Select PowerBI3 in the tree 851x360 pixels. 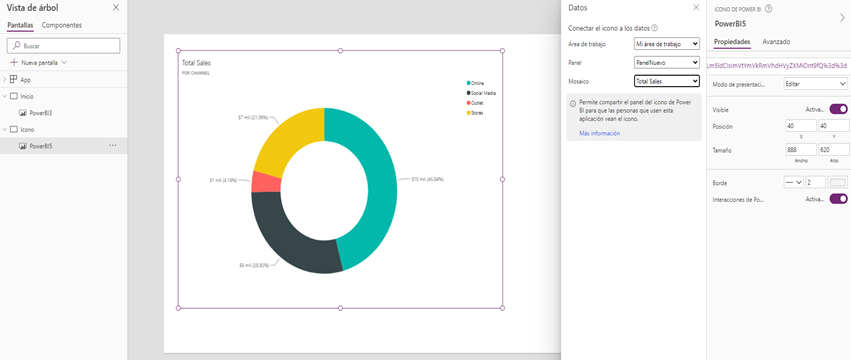click(x=41, y=113)
